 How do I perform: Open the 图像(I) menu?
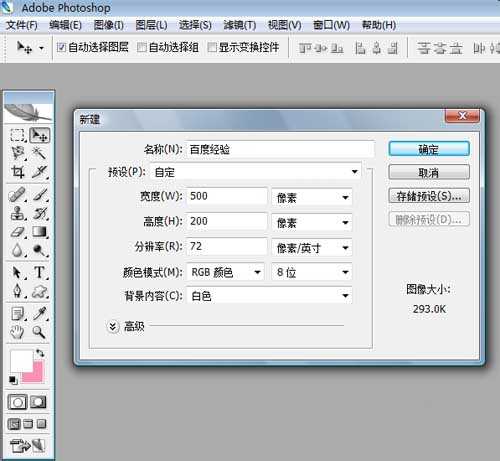pyautogui.click(x=109, y=25)
